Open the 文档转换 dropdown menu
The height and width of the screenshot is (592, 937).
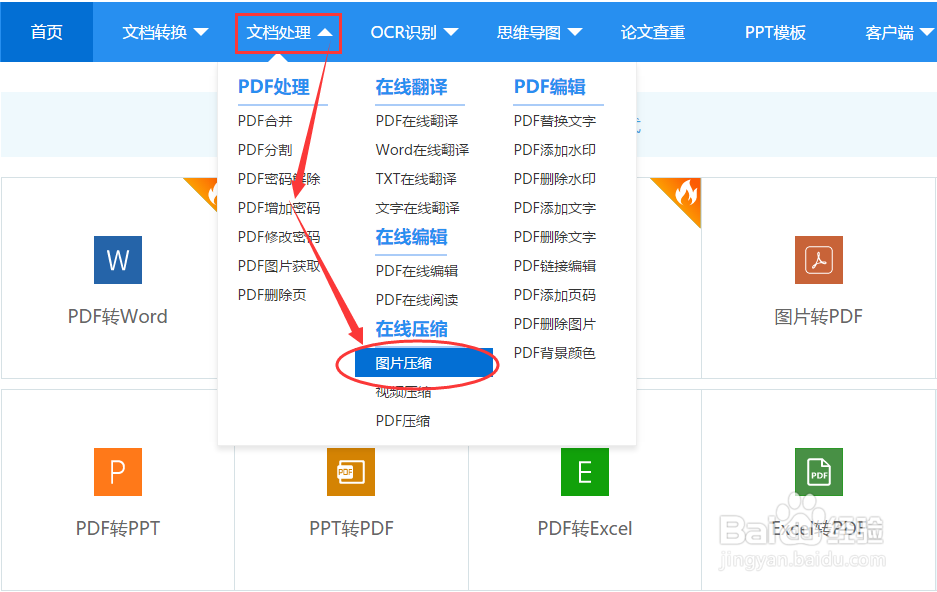pyautogui.click(x=164, y=31)
